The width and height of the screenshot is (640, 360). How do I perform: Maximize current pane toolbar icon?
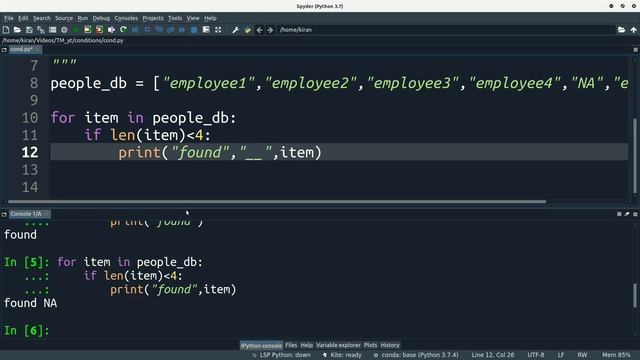(206, 30)
